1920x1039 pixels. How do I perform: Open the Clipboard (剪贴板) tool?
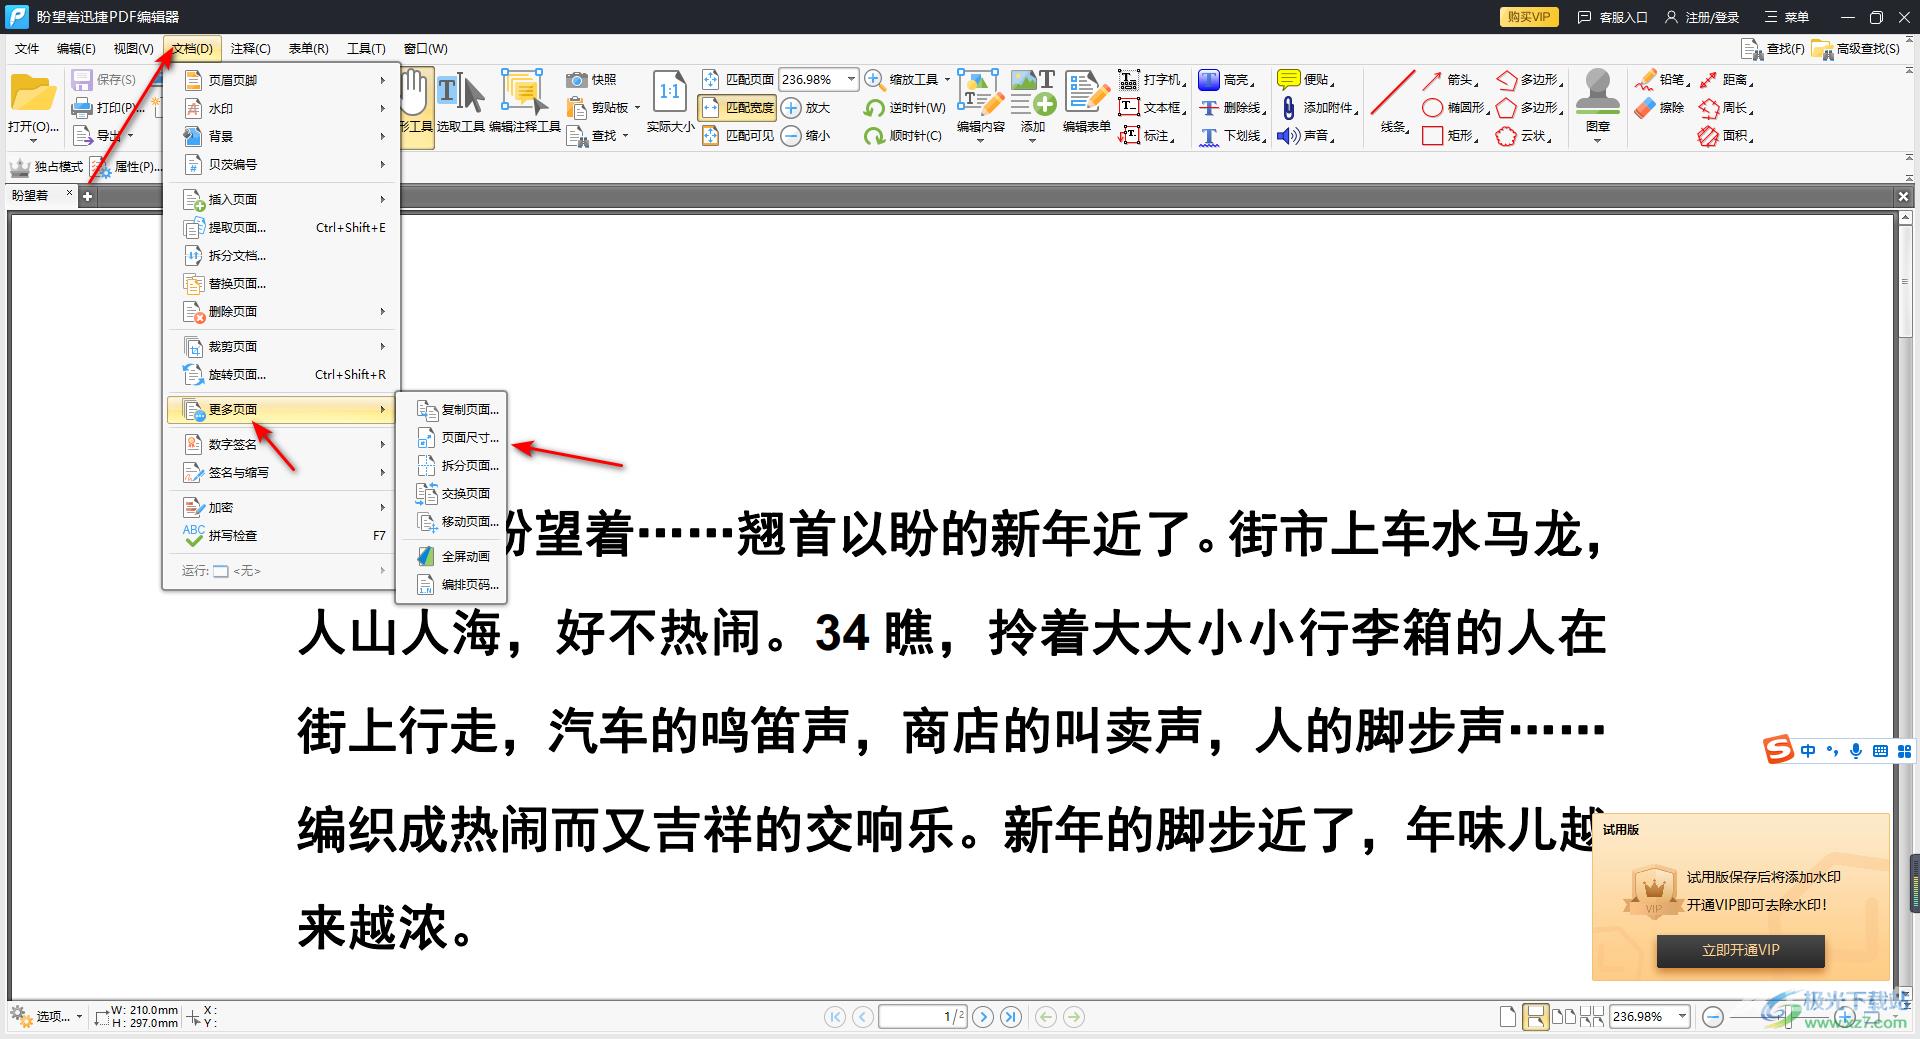coord(603,107)
